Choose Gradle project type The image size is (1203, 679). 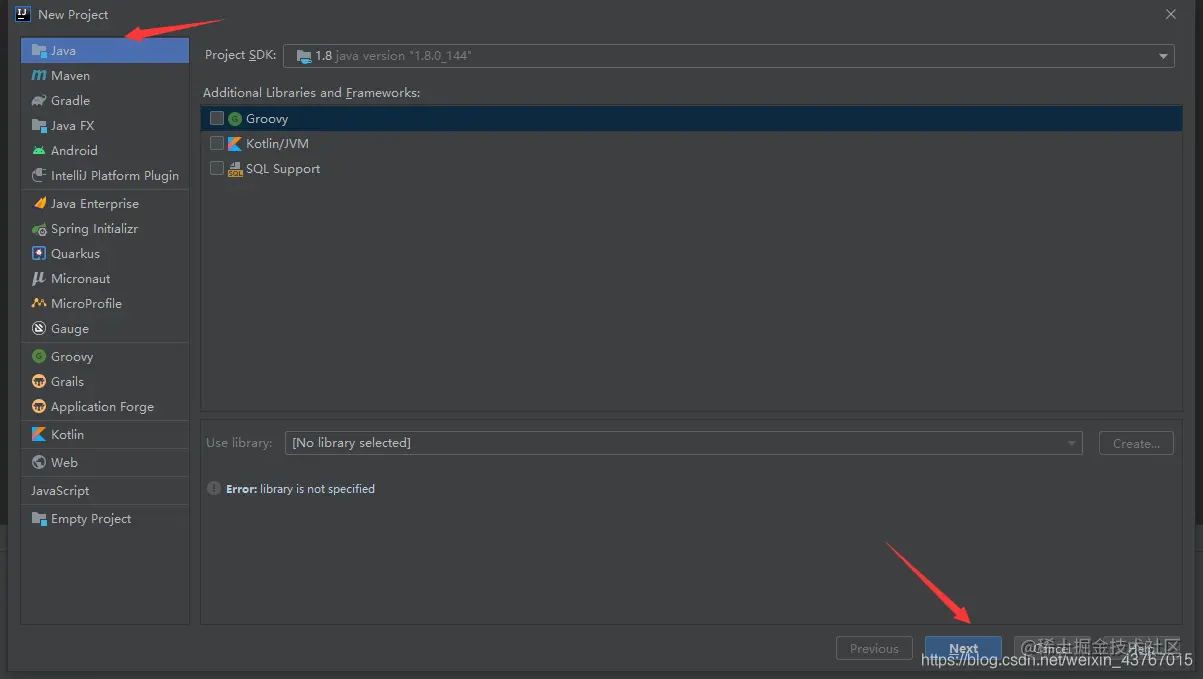(x=105, y=100)
